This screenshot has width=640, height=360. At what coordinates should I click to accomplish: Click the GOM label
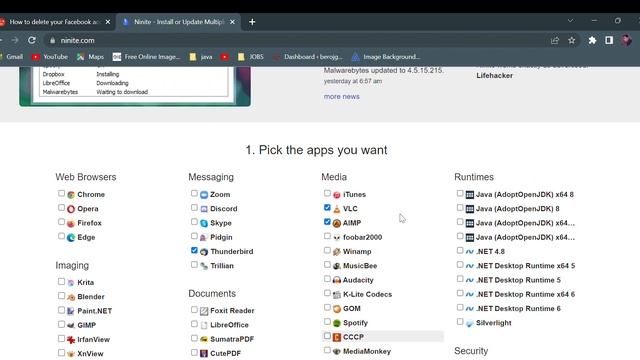point(352,309)
